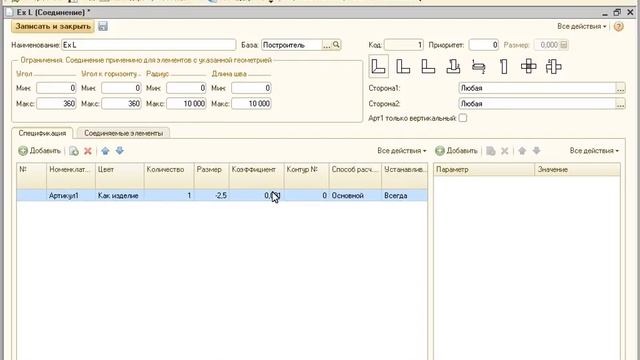This screenshot has width=640, height=360.
Task: Select the Как изделие cell
Action: [119, 196]
